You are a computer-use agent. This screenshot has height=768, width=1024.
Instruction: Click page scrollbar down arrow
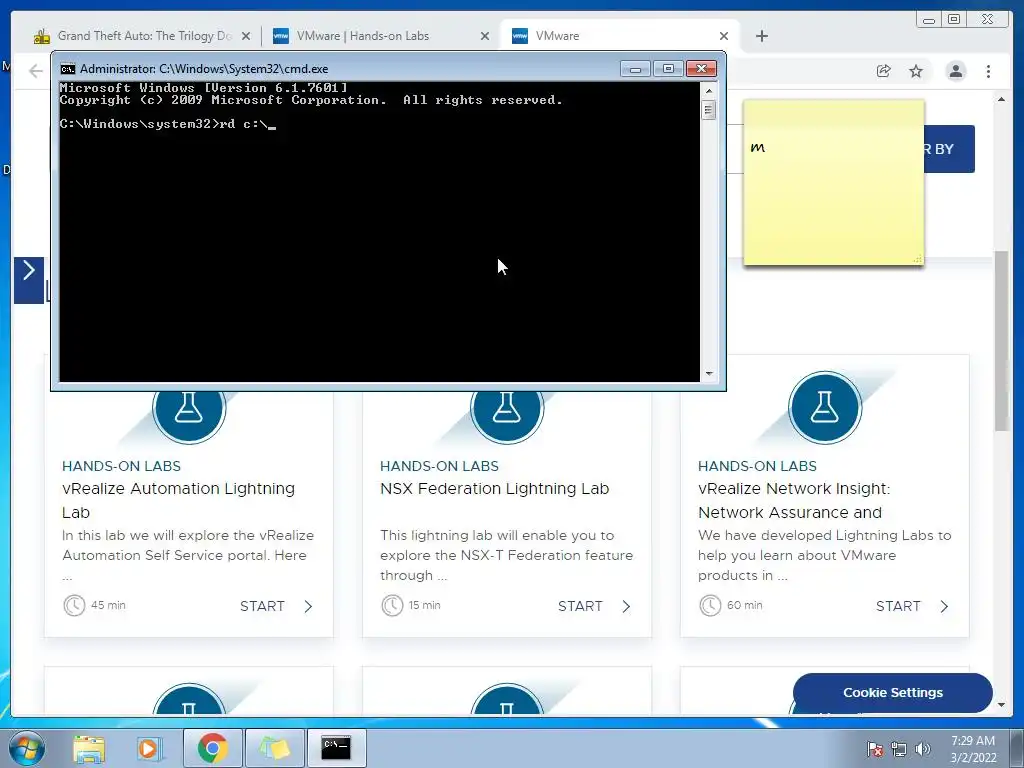pos(1001,705)
